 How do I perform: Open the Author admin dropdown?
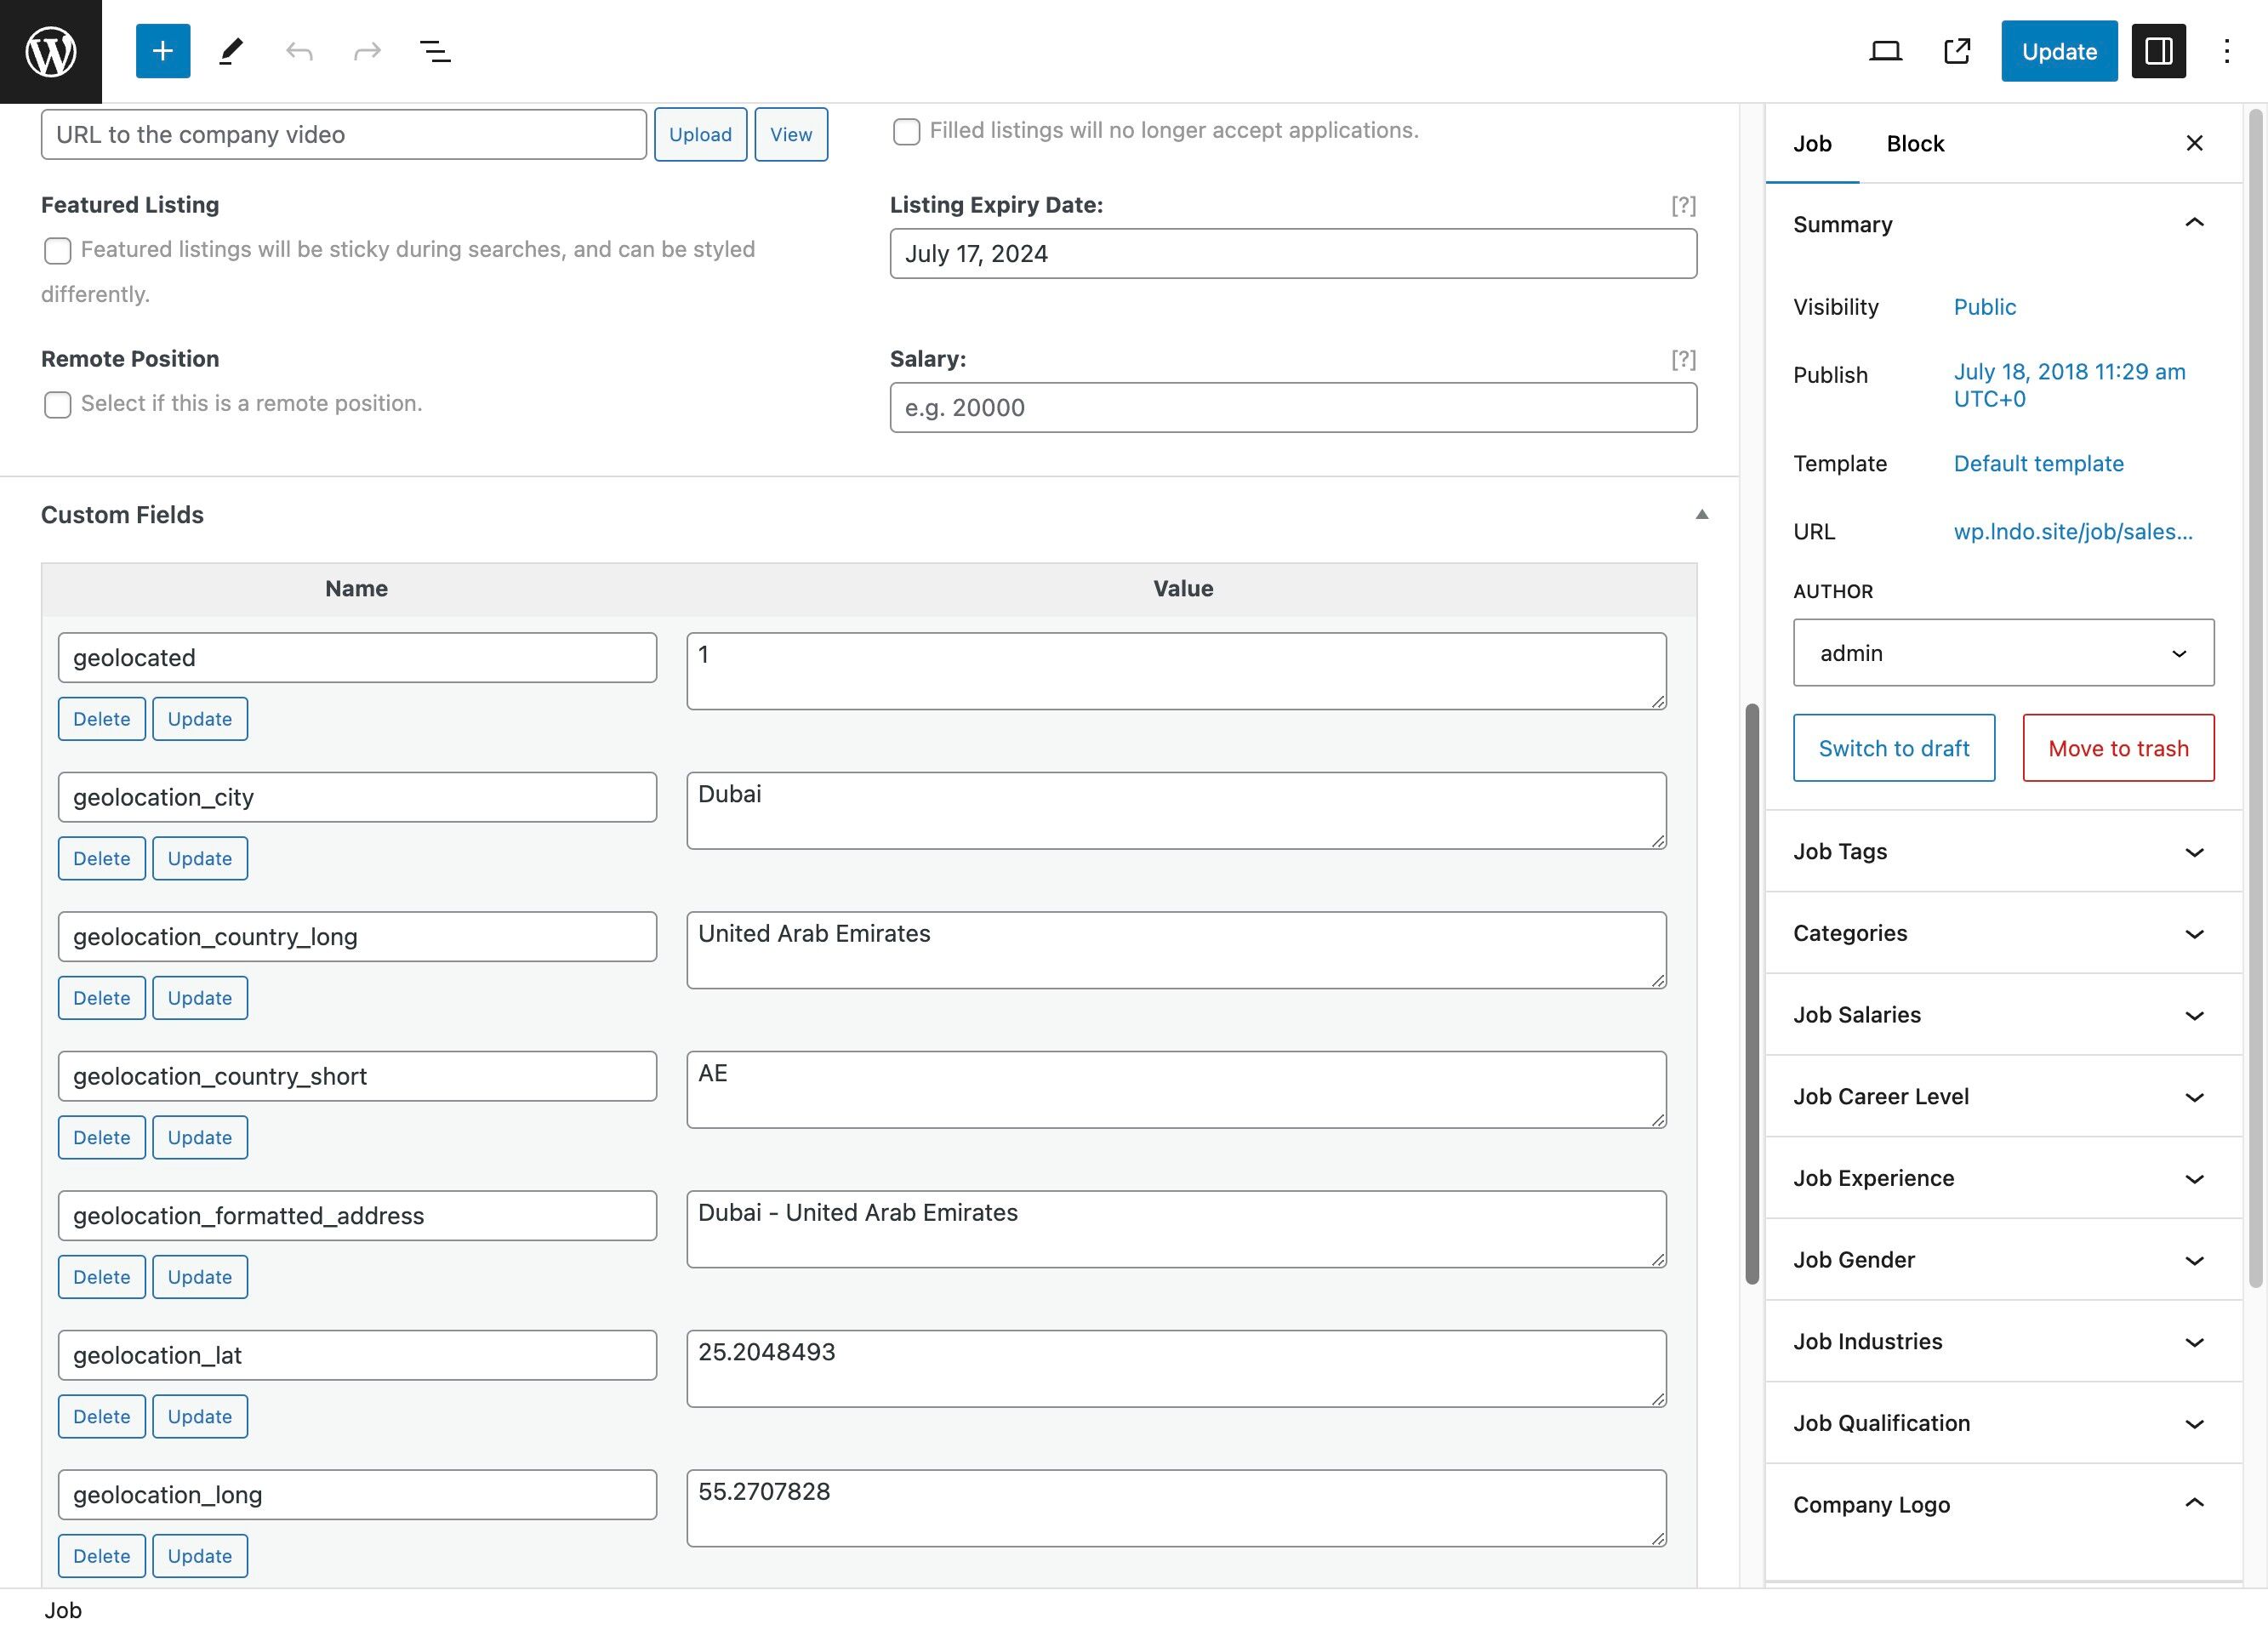2003,653
